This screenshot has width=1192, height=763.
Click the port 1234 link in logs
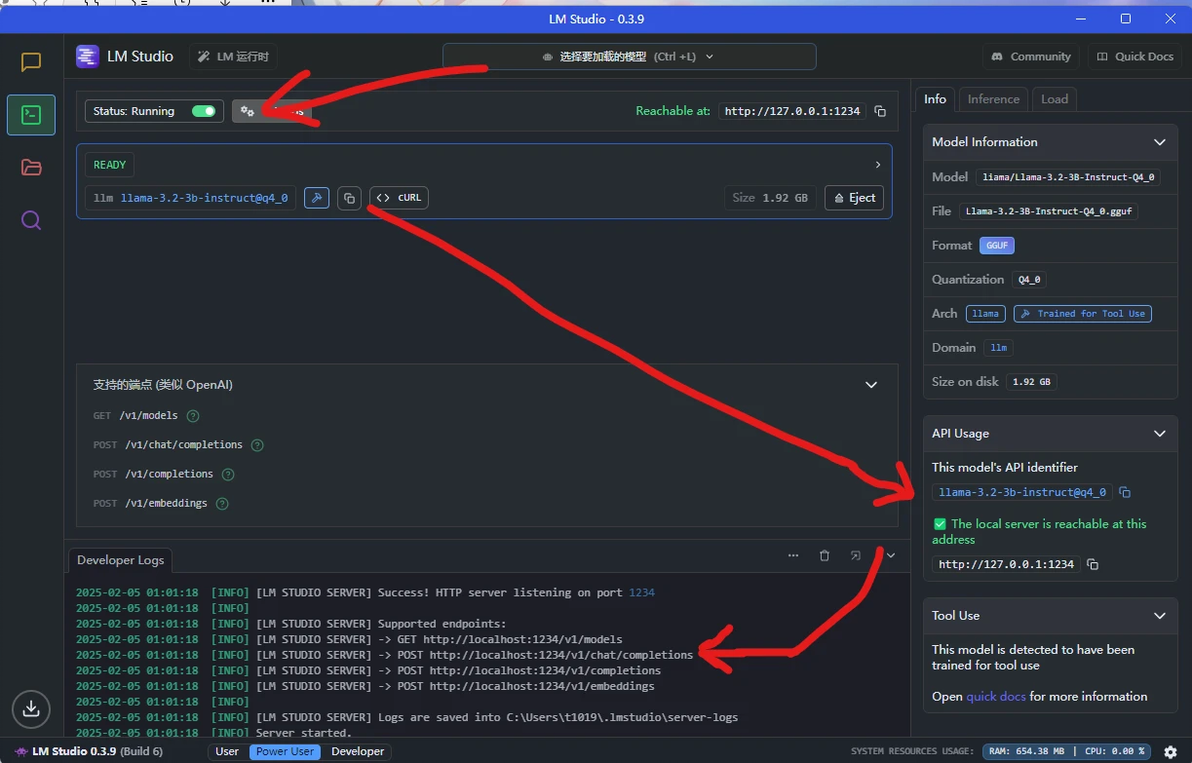coord(642,593)
